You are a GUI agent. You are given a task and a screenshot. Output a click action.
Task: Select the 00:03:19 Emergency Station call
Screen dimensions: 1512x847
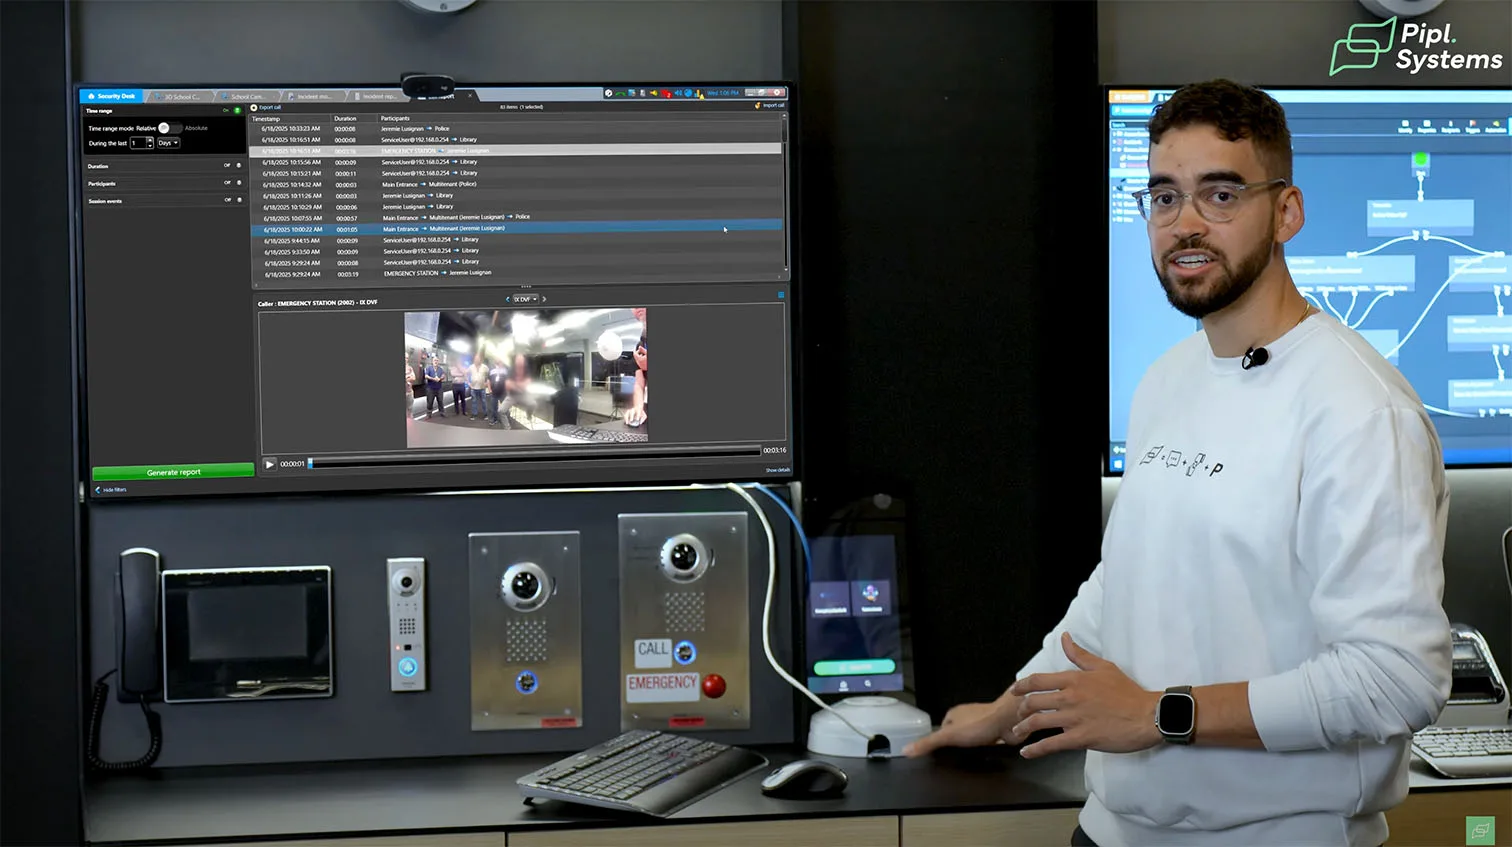pos(515,273)
